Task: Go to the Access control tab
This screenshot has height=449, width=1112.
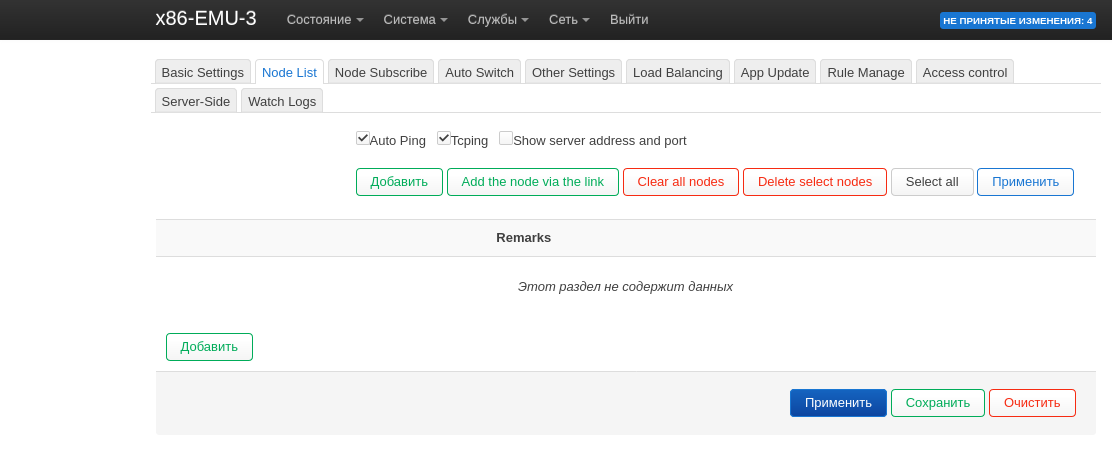Action: [965, 72]
